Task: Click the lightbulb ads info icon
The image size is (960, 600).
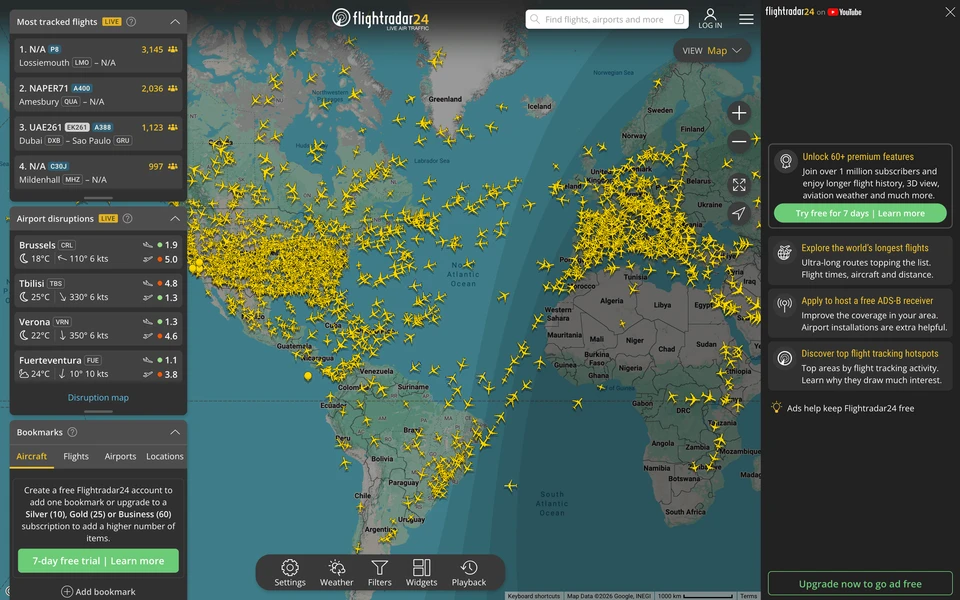Action: [776, 407]
